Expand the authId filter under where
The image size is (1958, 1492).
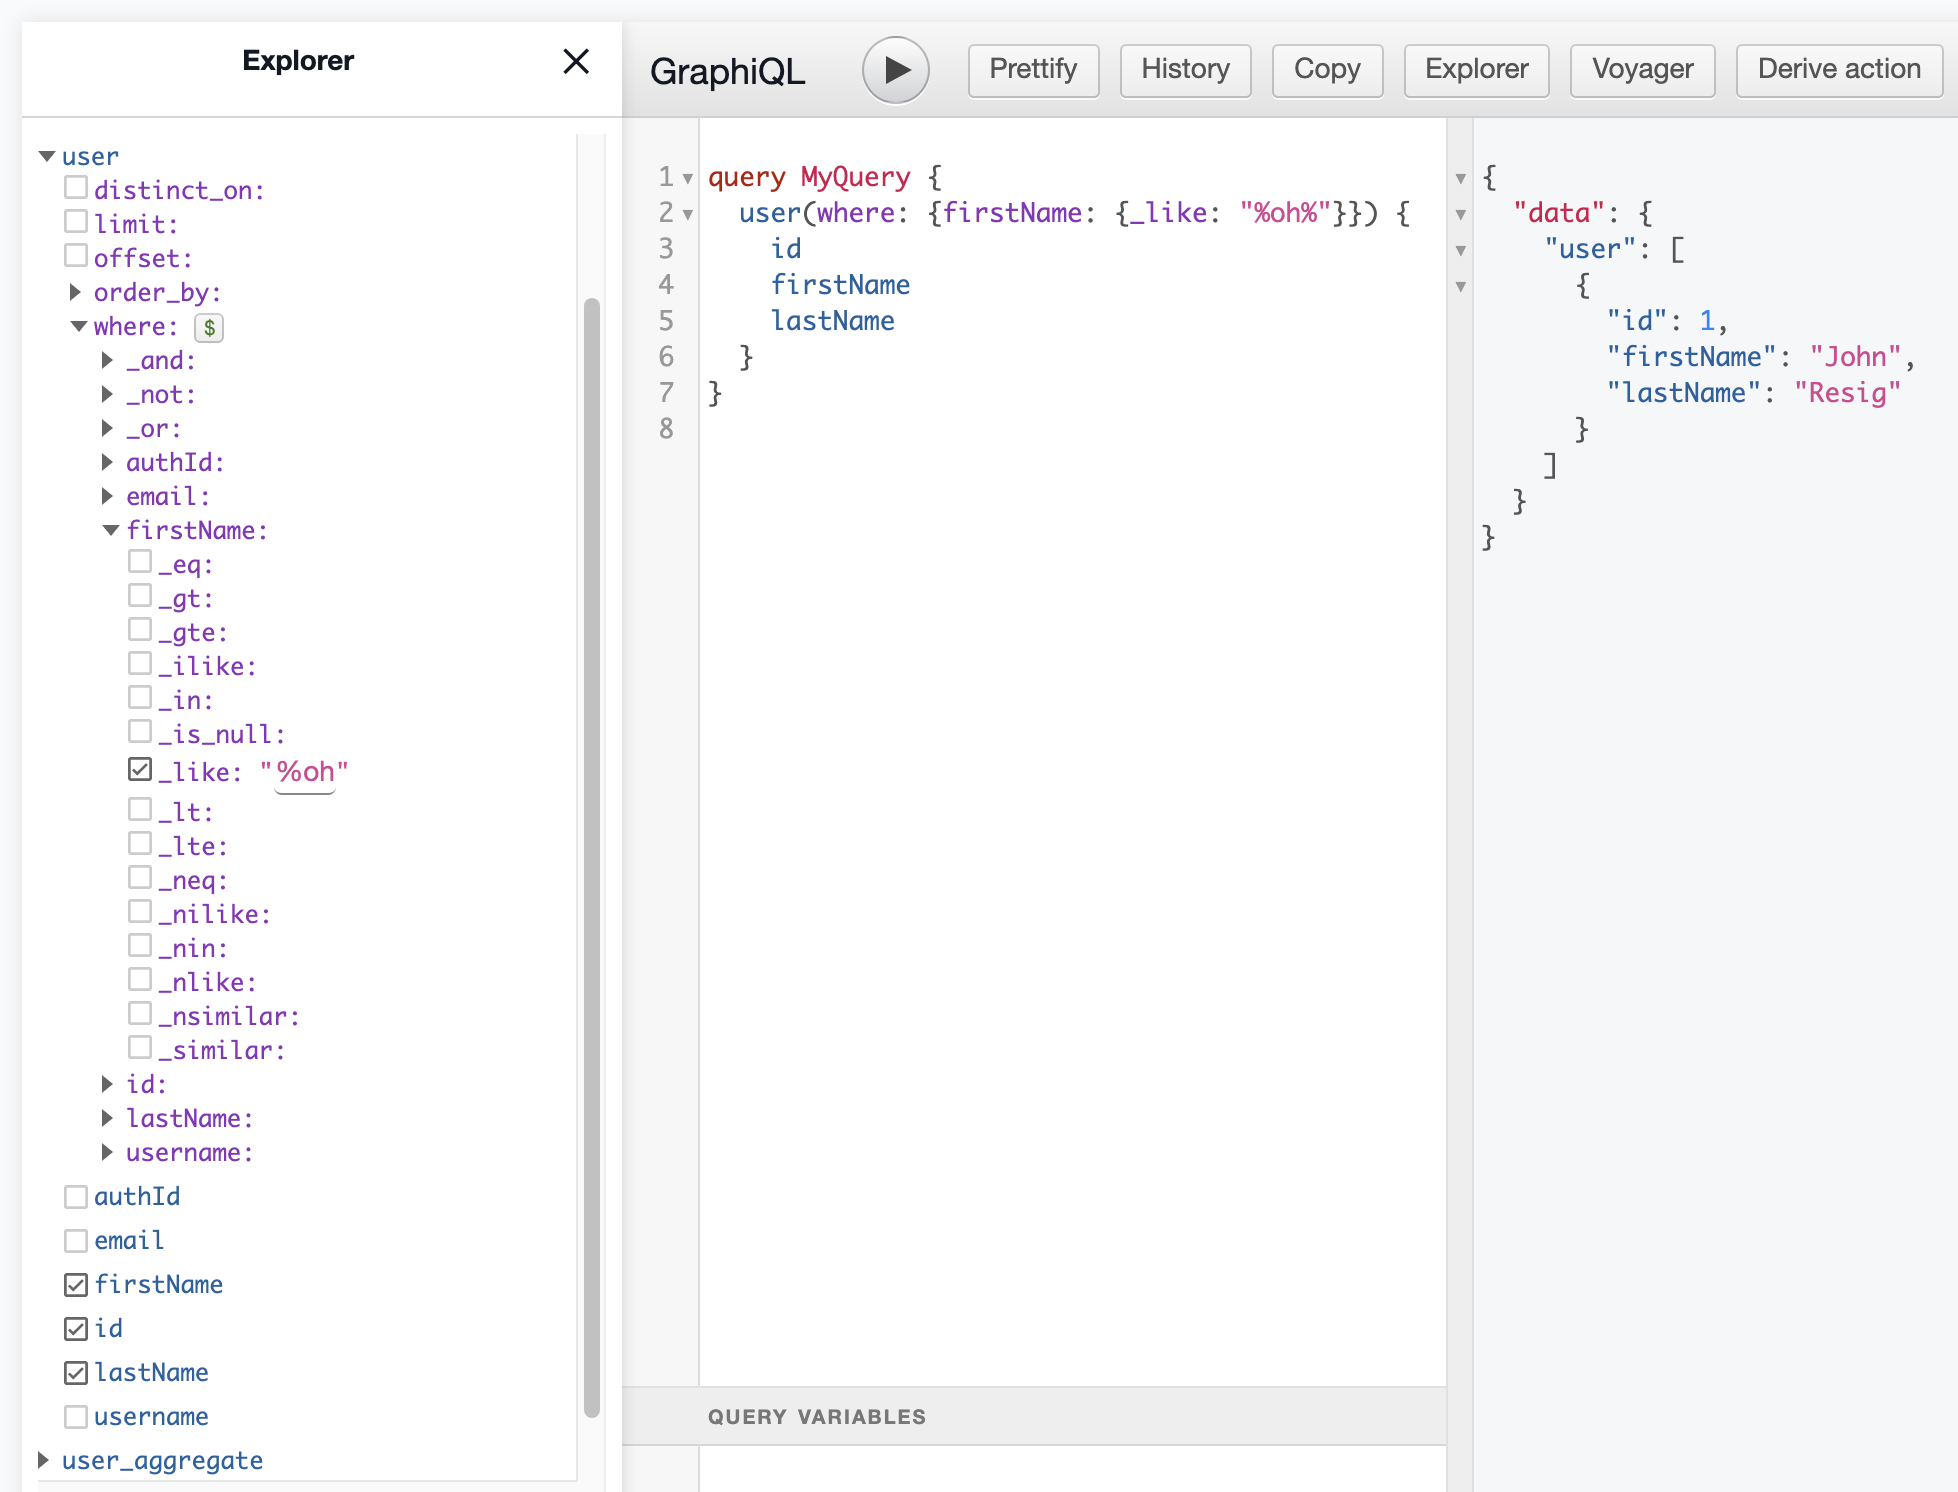107,462
